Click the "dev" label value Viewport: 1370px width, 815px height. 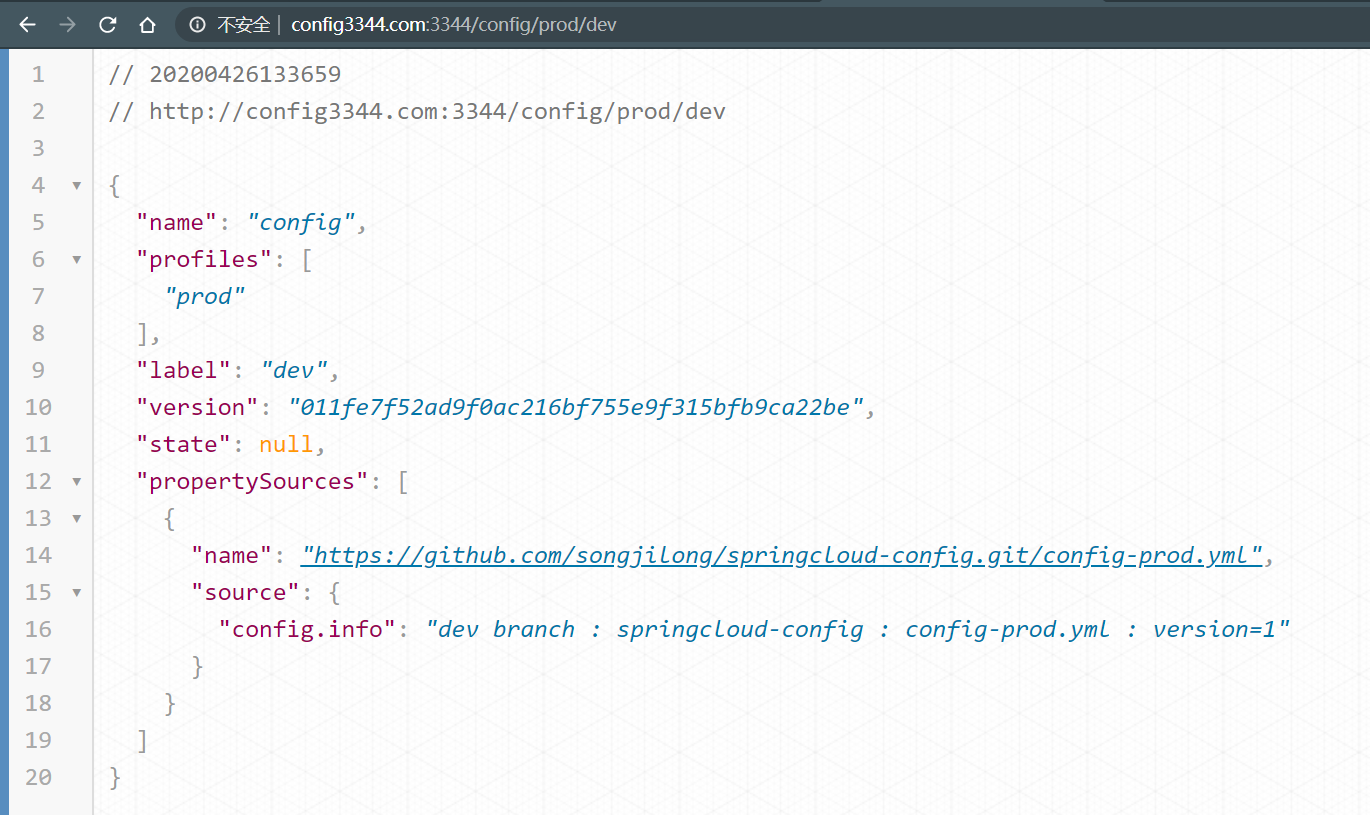[x=294, y=370]
